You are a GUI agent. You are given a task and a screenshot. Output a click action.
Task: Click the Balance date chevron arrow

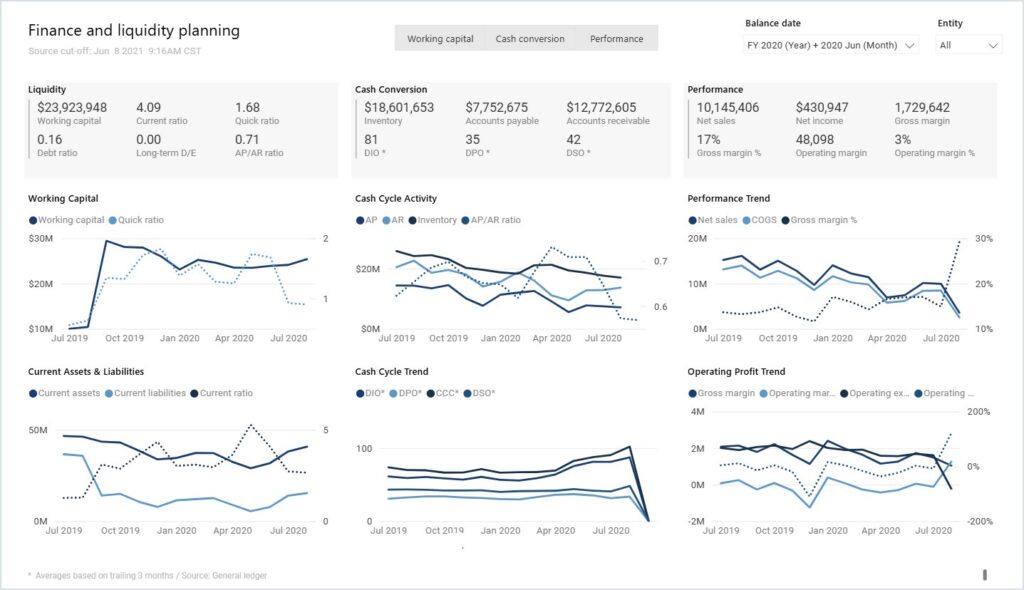[910, 46]
